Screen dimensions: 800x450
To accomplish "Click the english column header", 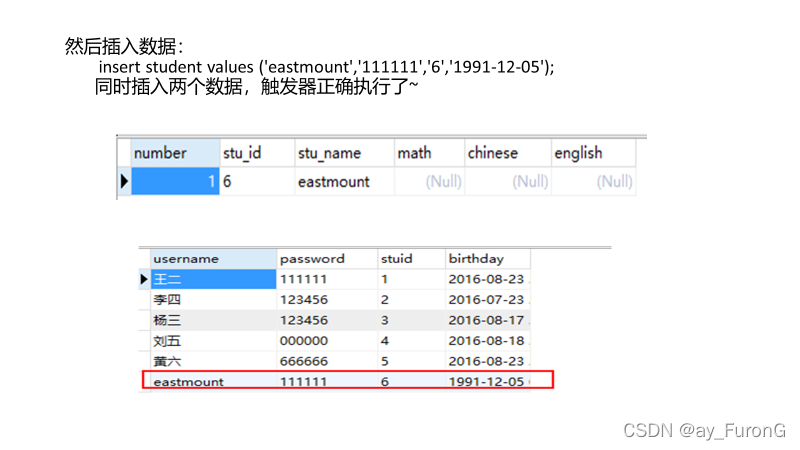I will 594,153.
